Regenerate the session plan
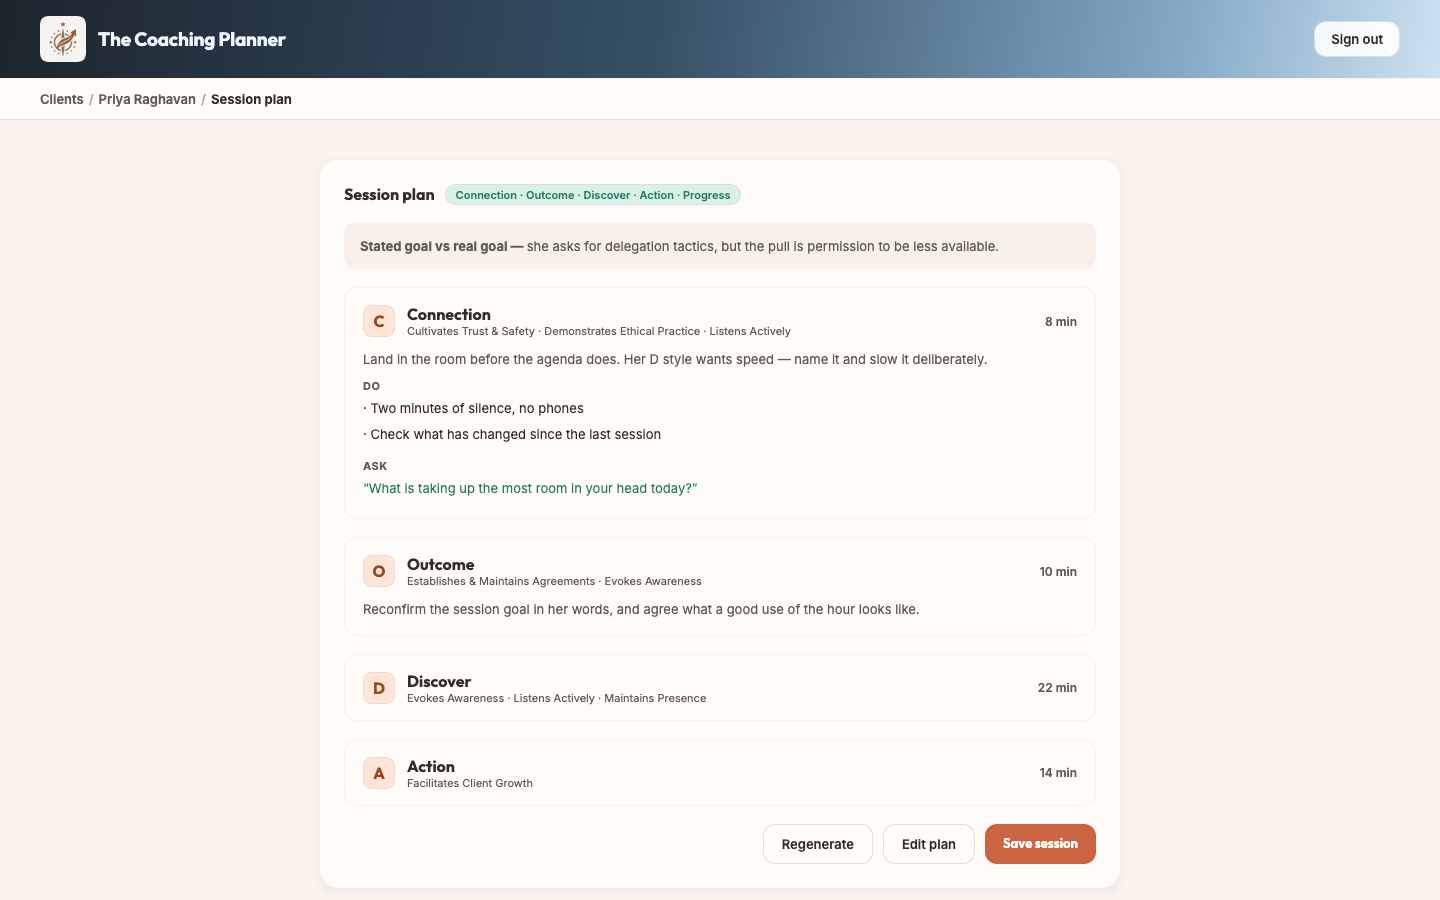 818,844
